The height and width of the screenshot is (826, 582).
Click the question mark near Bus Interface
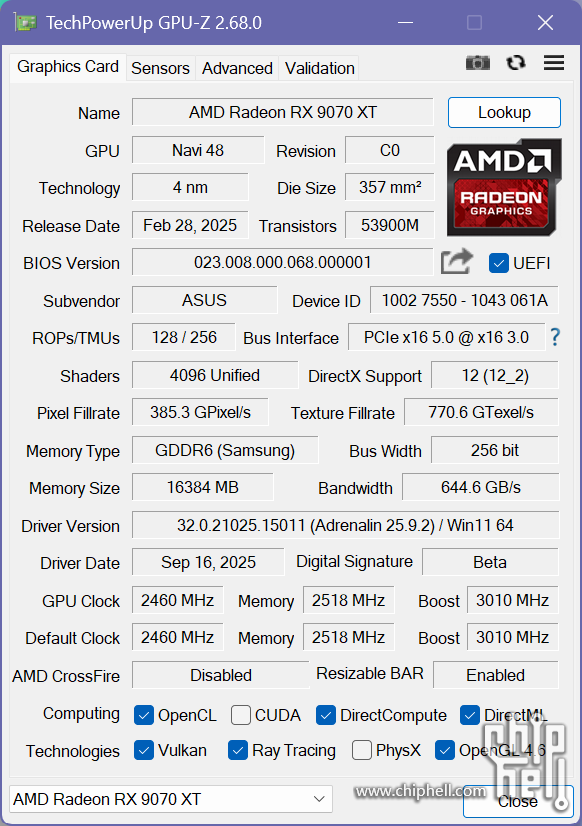554,338
